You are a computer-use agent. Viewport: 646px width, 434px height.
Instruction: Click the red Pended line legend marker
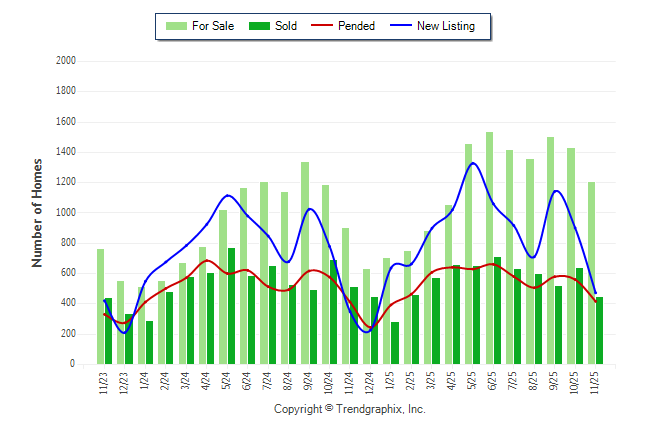325,26
